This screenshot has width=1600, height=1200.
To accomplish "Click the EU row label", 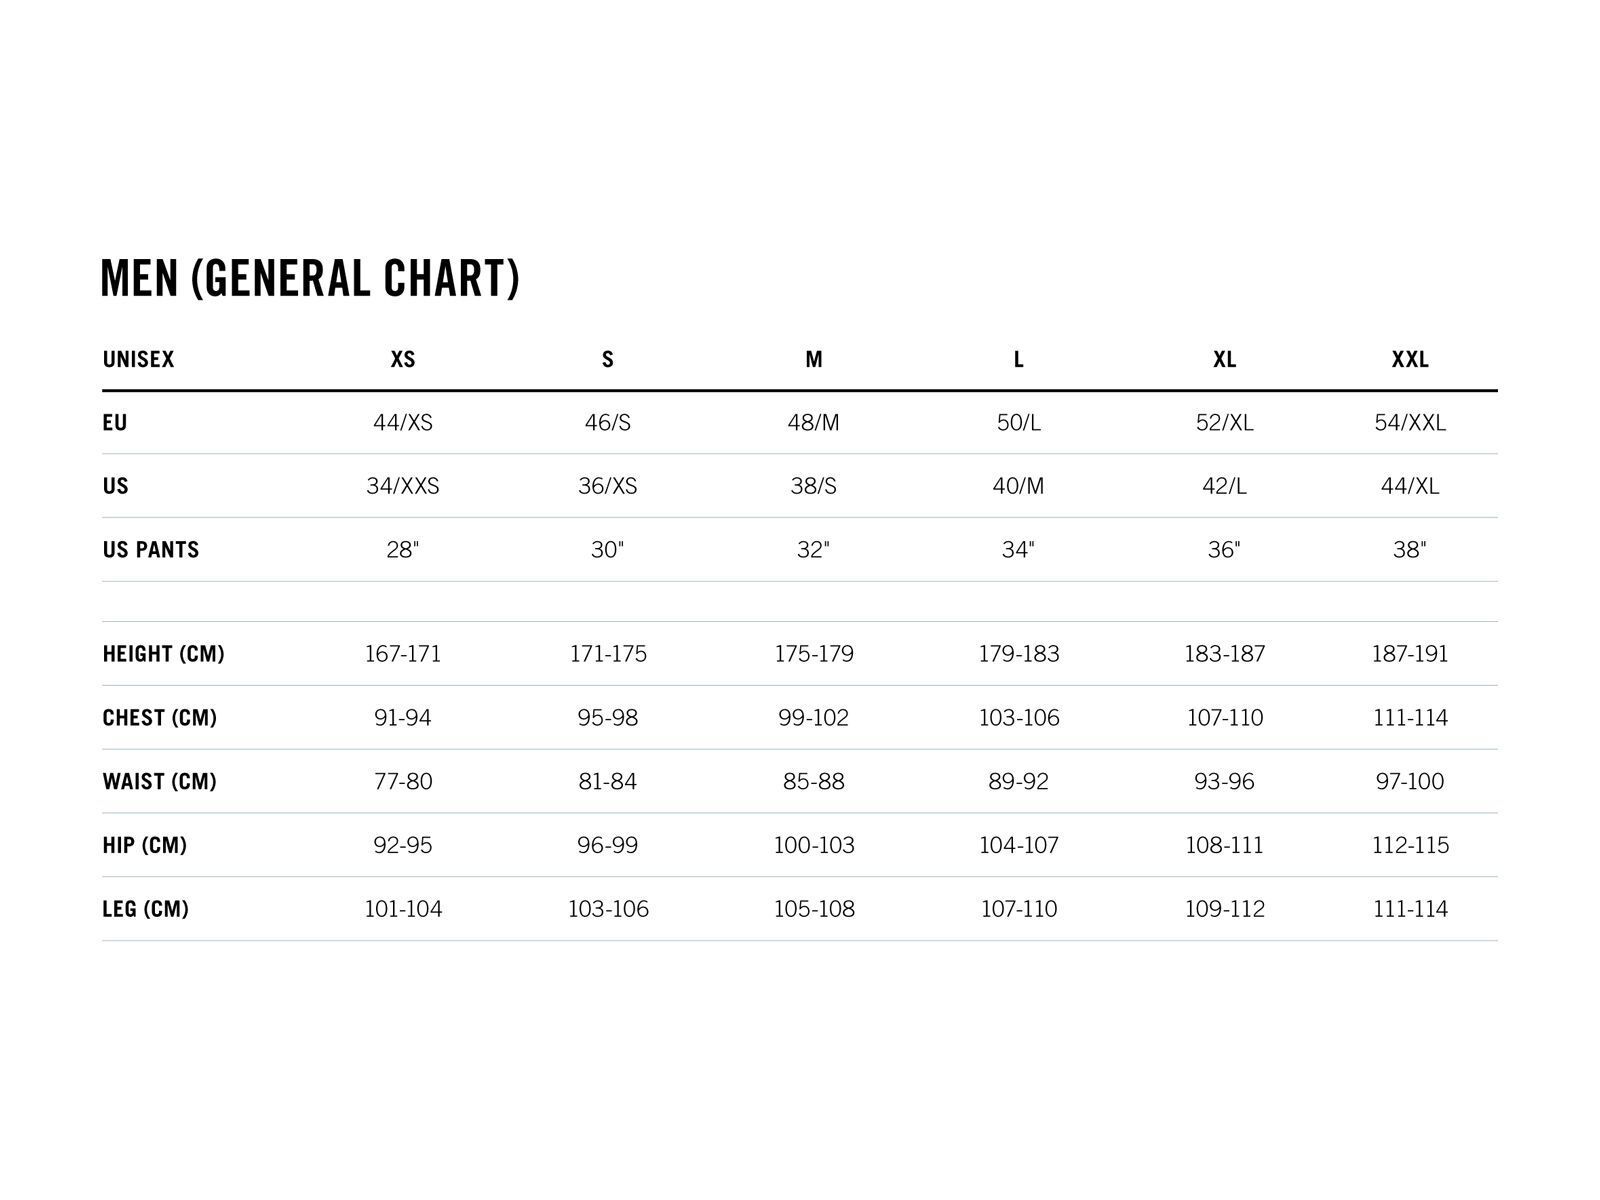I will (115, 422).
